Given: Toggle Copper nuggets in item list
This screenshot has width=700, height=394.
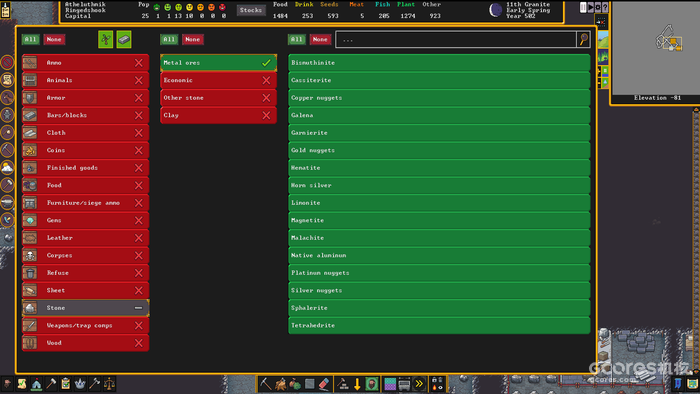Looking at the screenshot, I should (439, 98).
